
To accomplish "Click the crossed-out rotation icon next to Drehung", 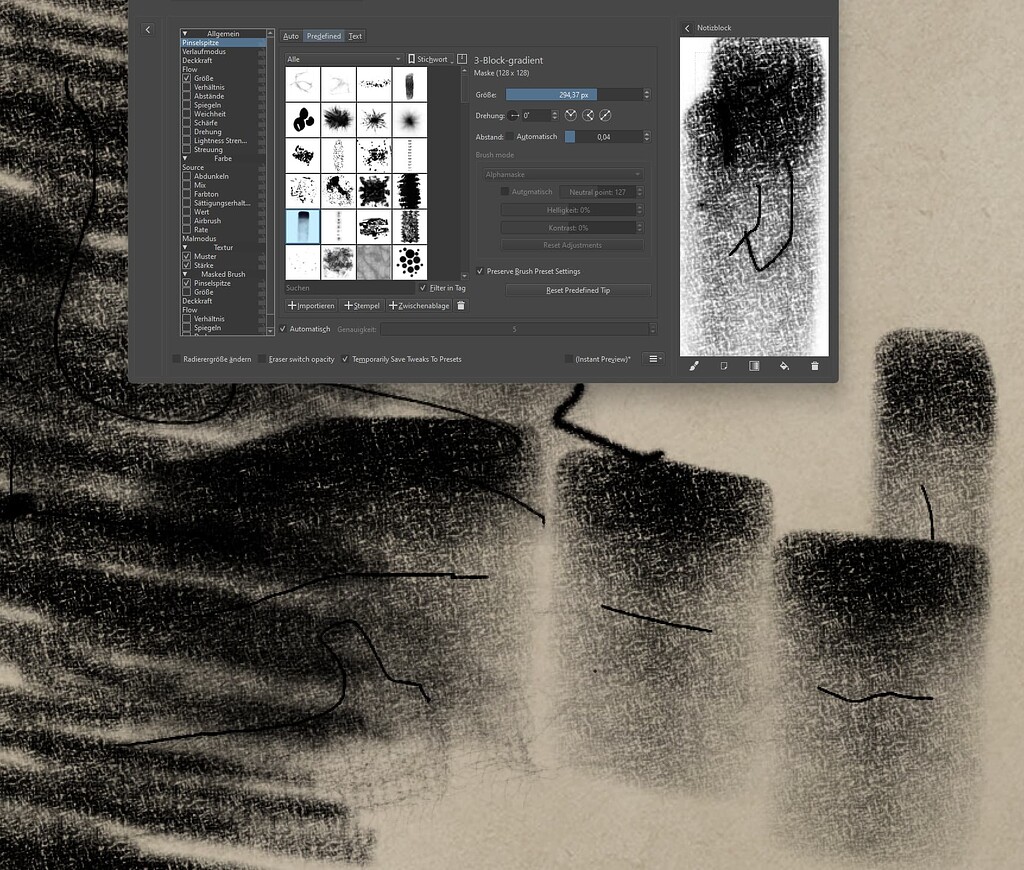I will click(x=603, y=115).
